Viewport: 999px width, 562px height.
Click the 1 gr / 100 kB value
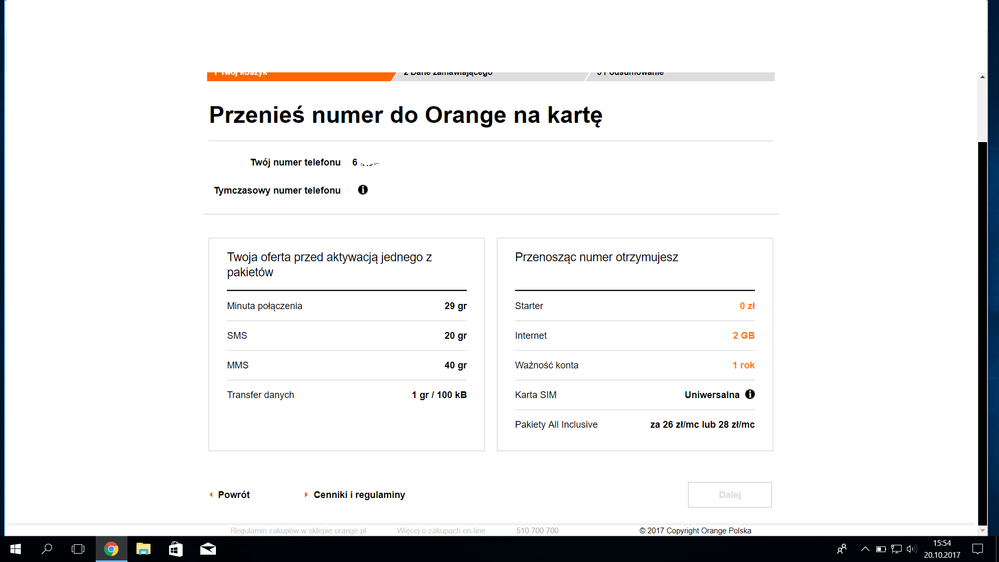tap(439, 395)
